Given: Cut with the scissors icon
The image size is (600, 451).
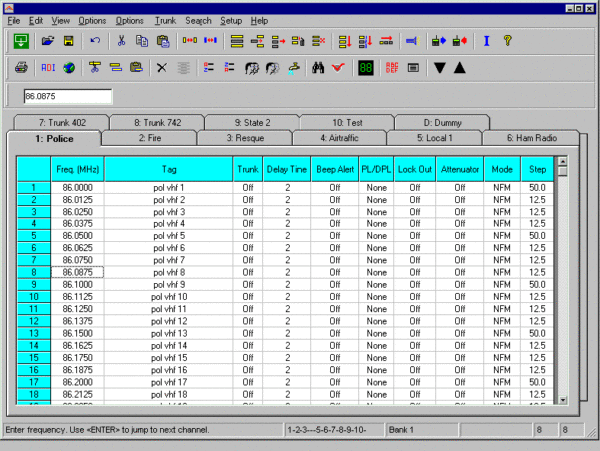Looking at the screenshot, I should click(x=121, y=41).
